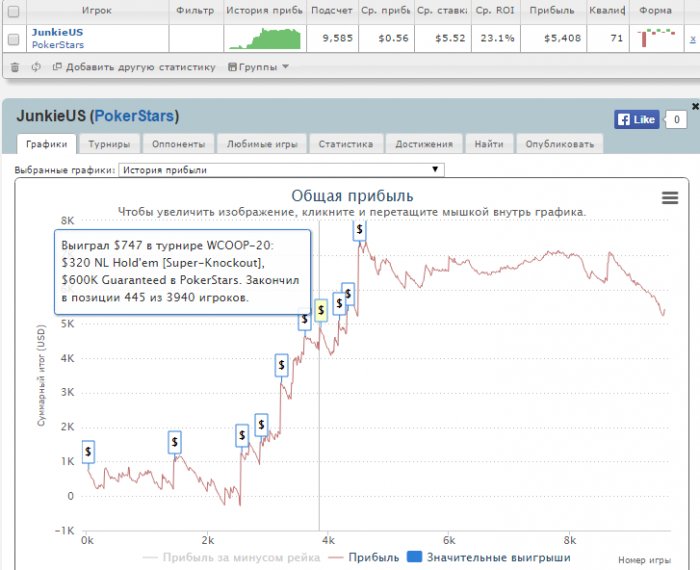Toggle the Прибыль legend series

tap(364, 557)
